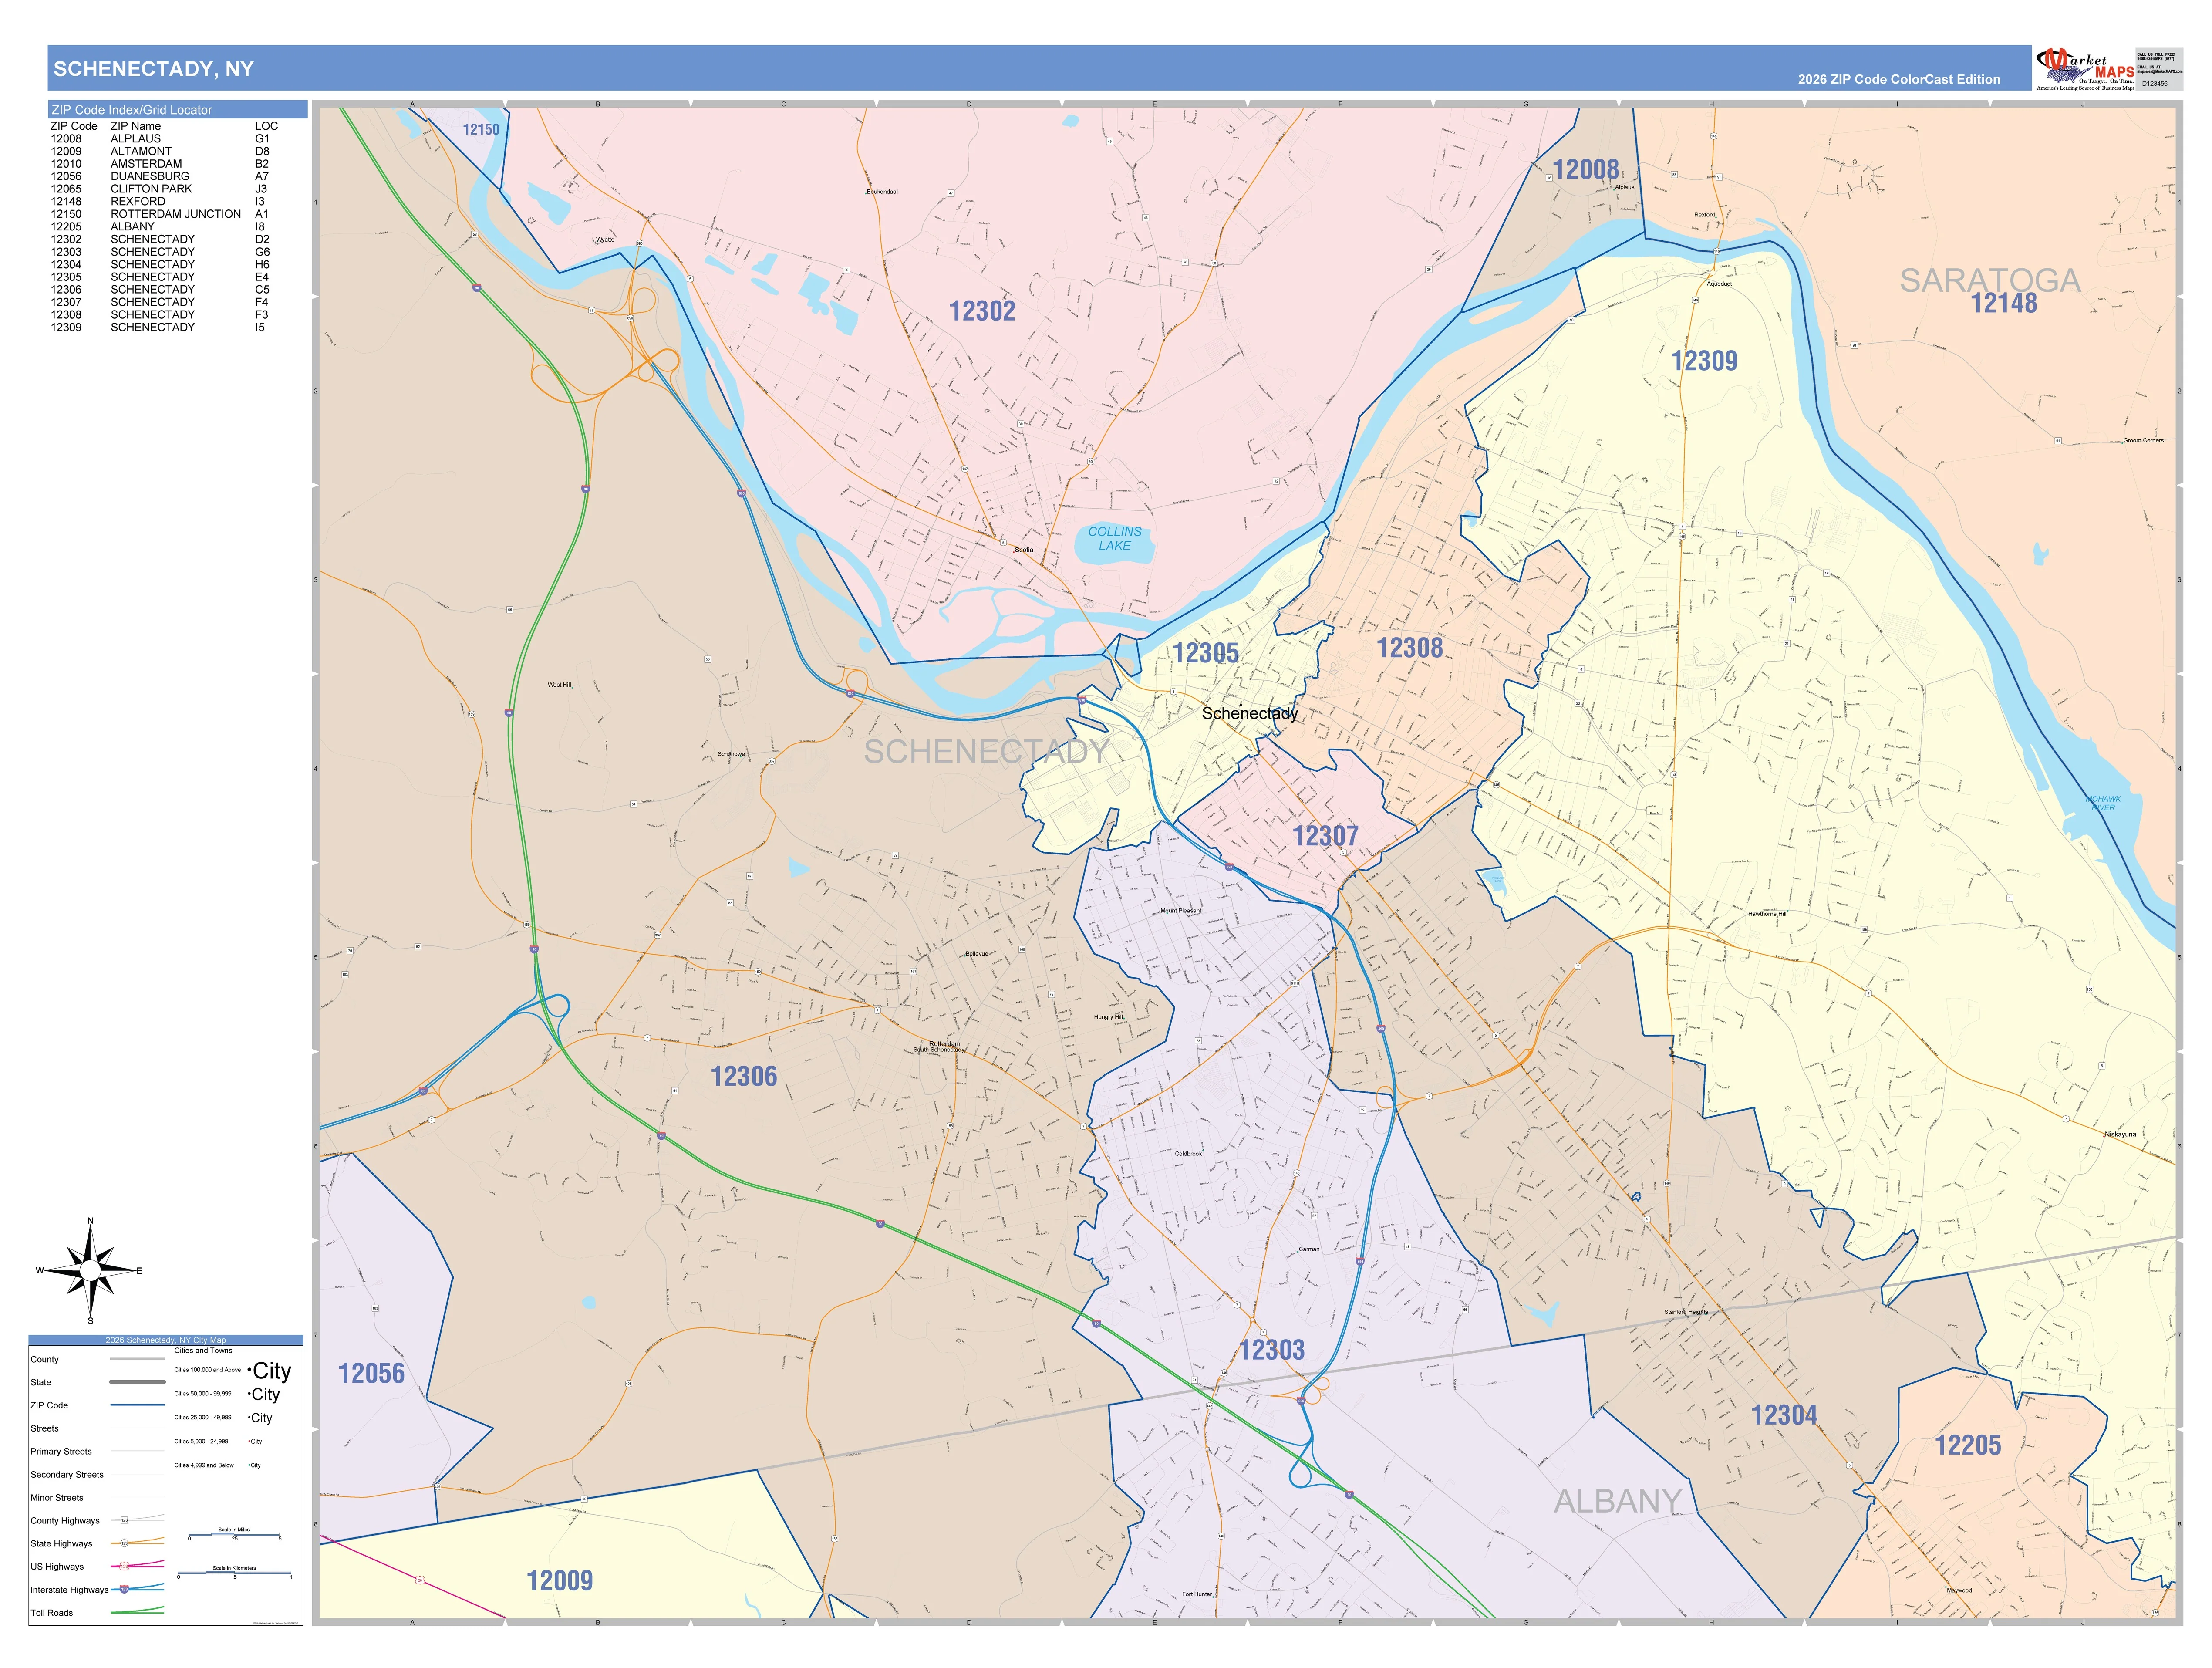Click the 12148 label on the map
This screenshot has height=1668, width=2212.
pyautogui.click(x=2003, y=303)
